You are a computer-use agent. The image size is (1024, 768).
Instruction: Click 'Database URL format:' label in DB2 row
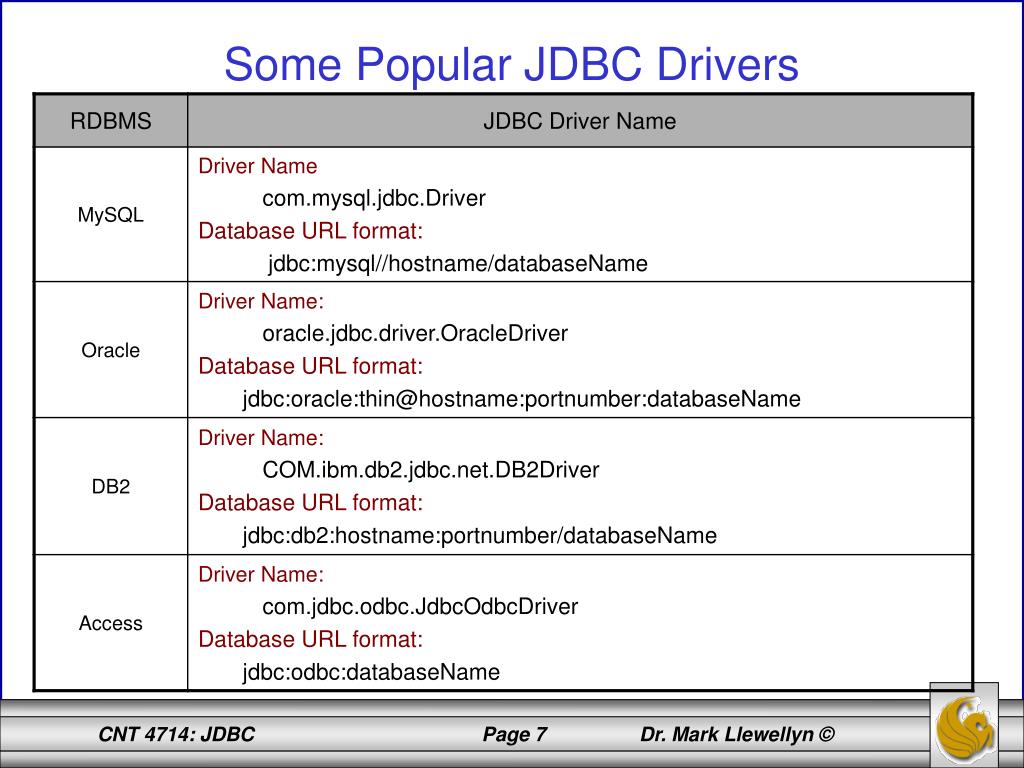coord(310,503)
